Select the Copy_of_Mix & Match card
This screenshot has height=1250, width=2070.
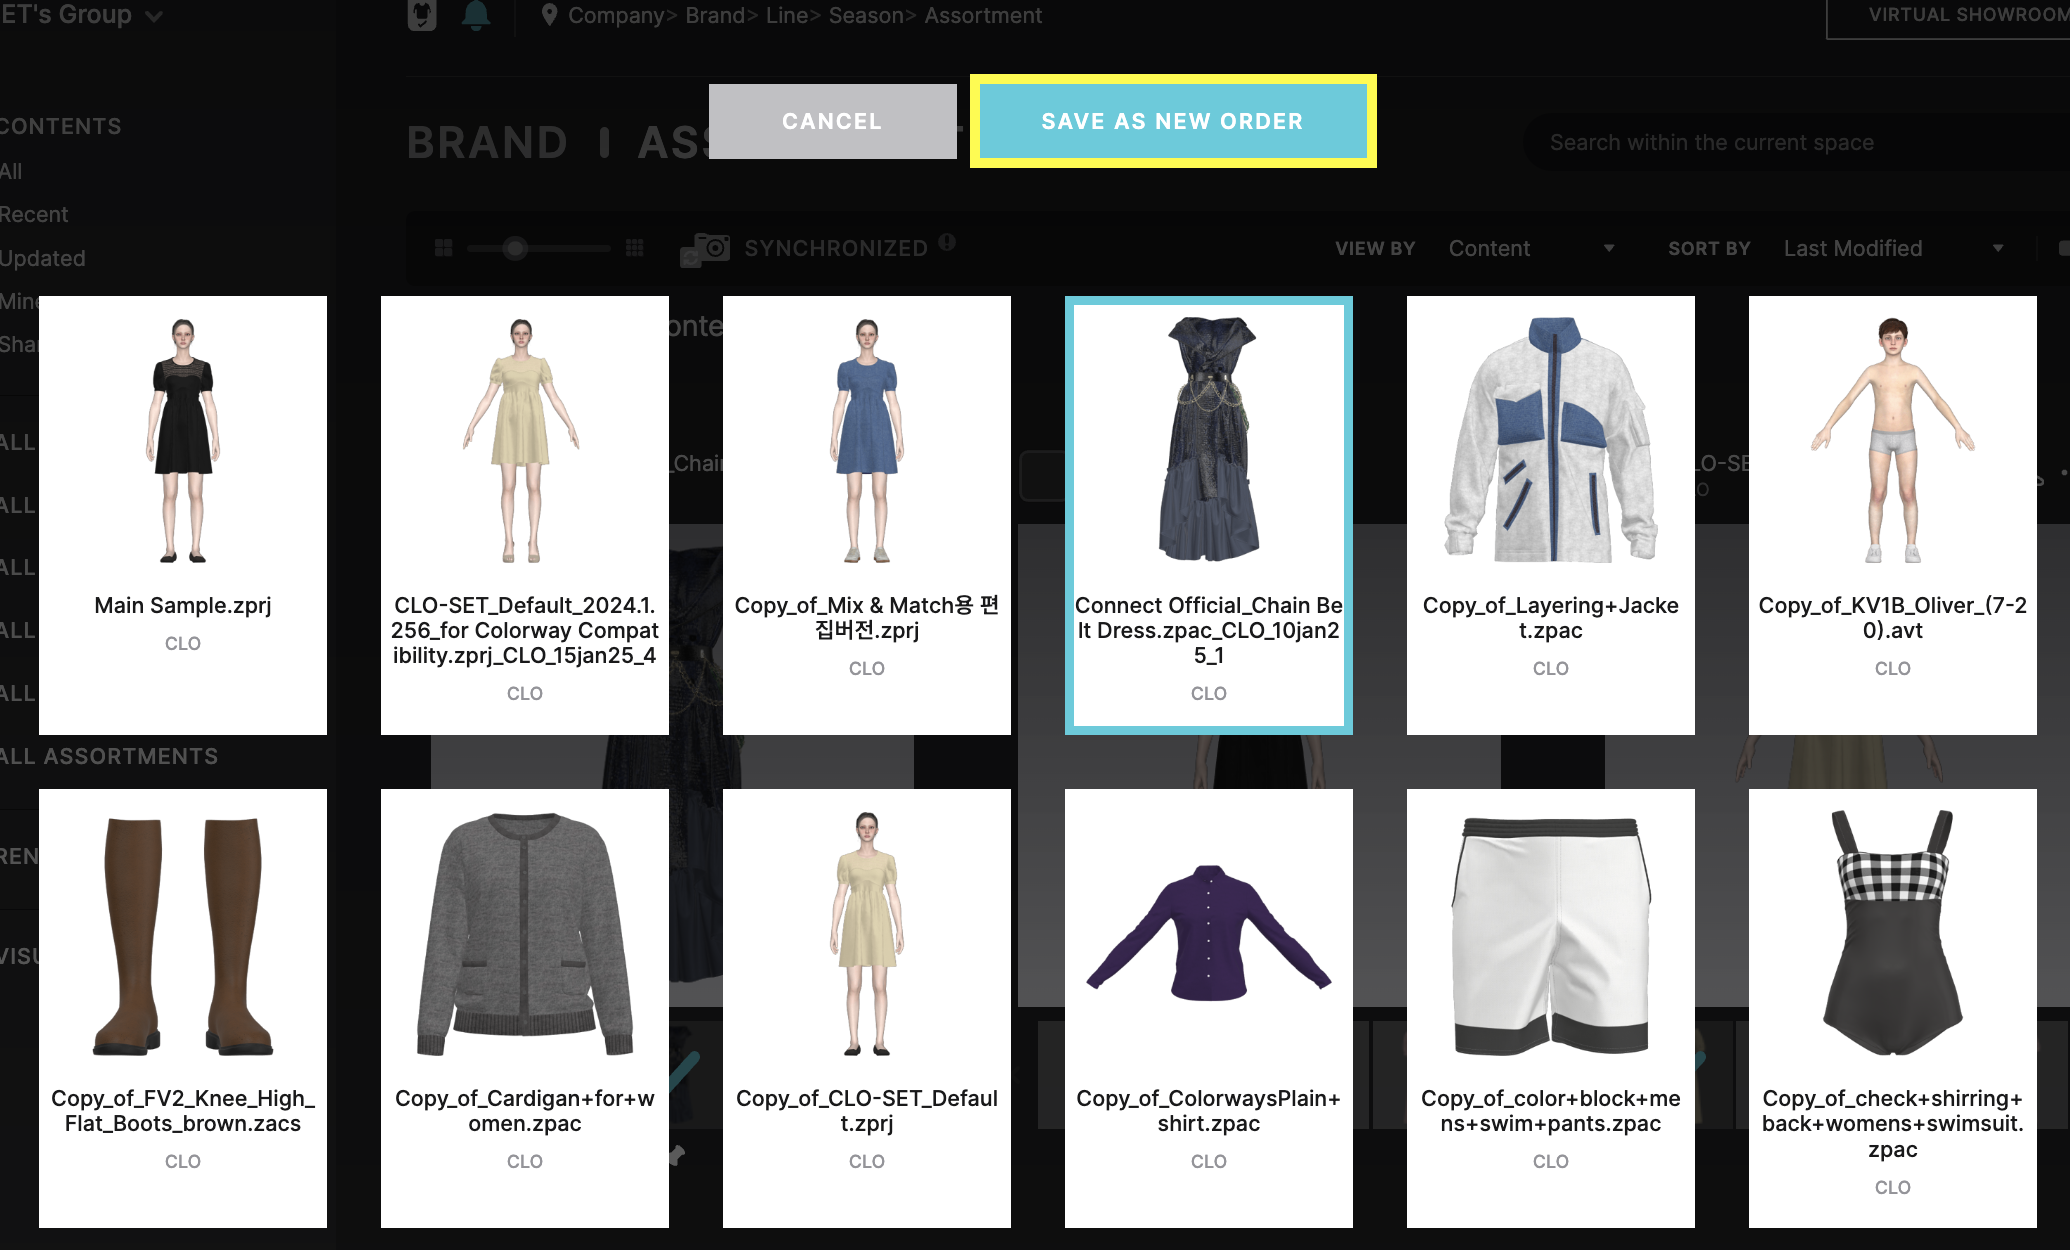(x=867, y=515)
